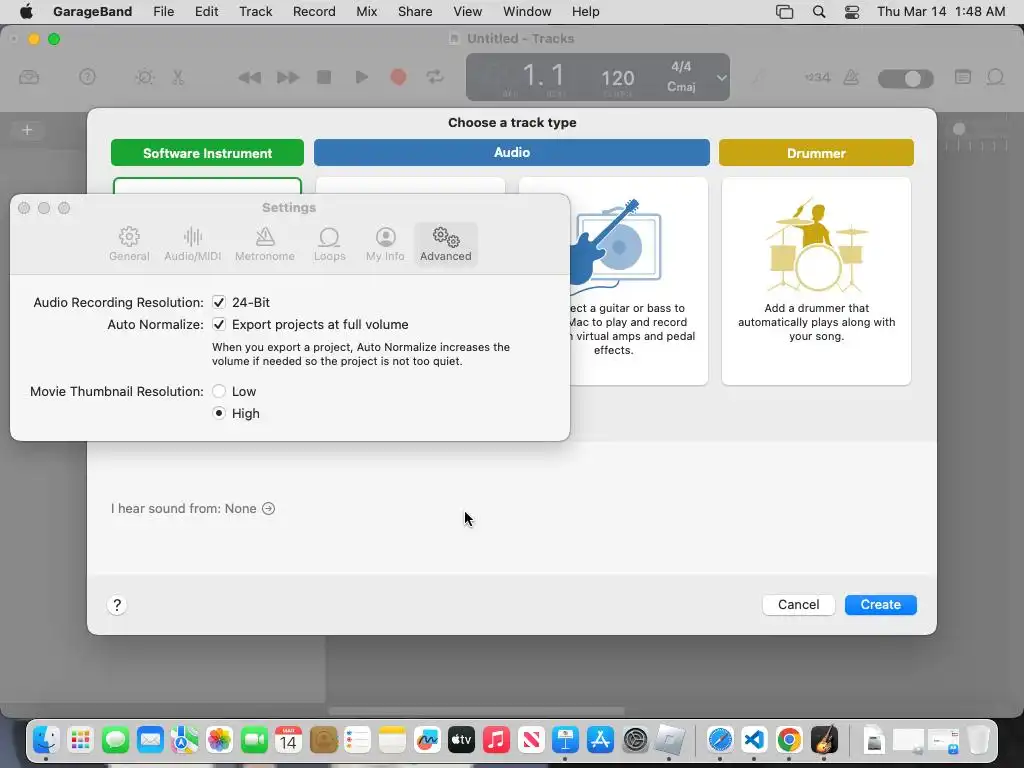
Task: Open the Metronome settings pane
Action: [x=264, y=244]
